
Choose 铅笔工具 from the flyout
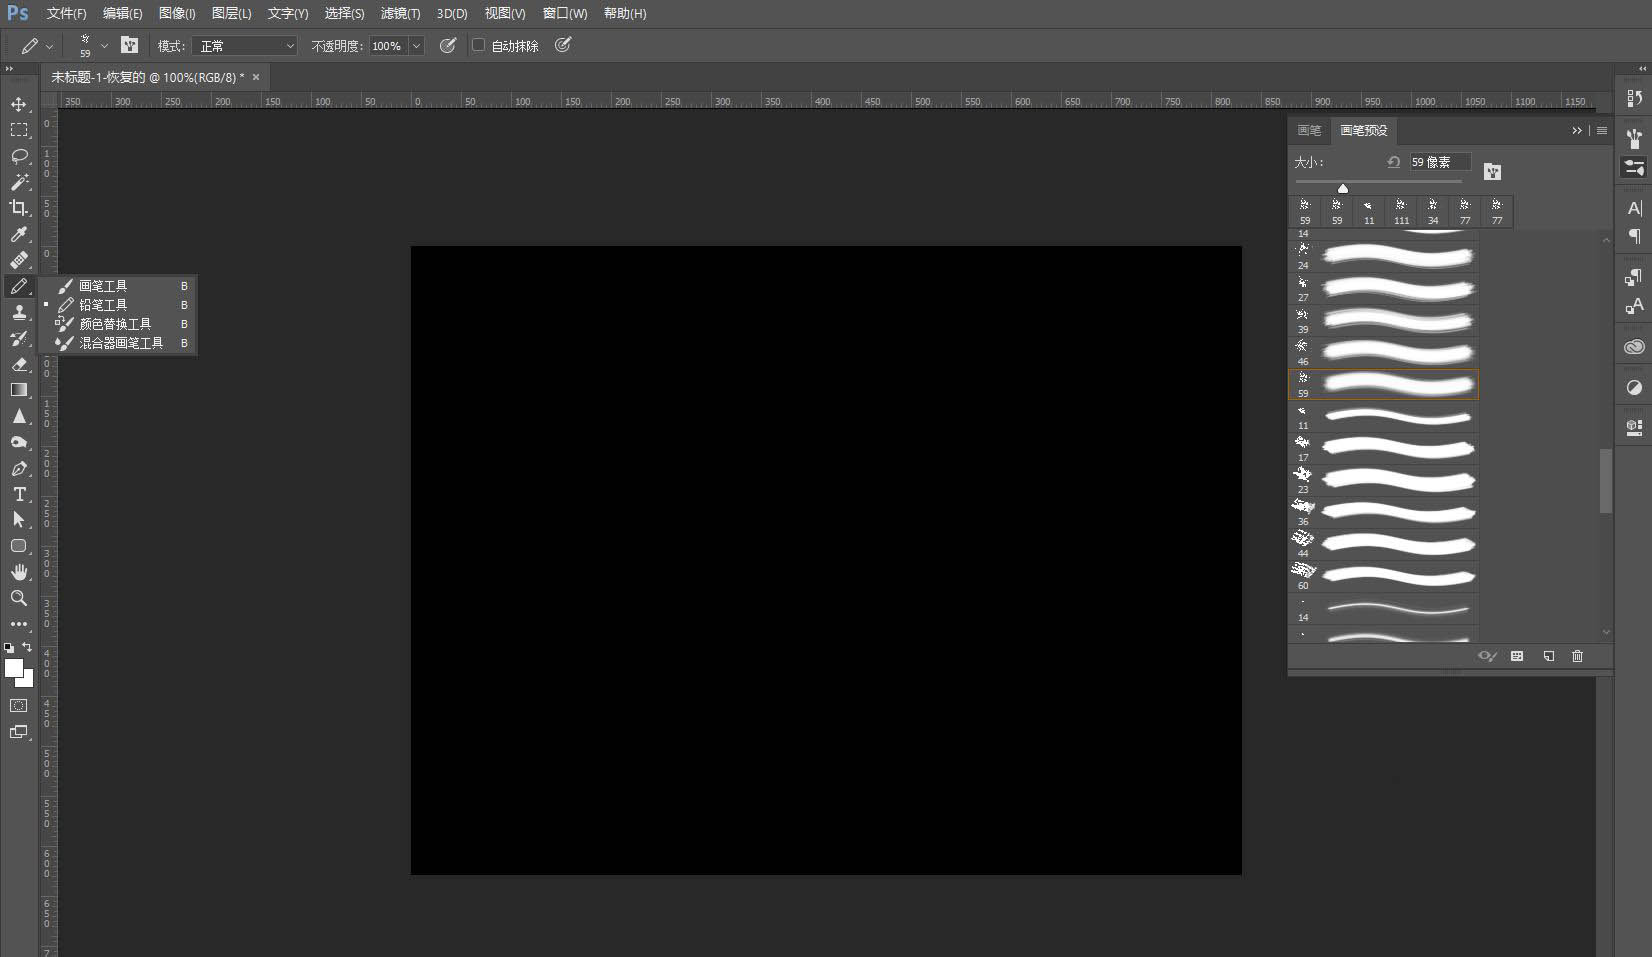coord(103,305)
